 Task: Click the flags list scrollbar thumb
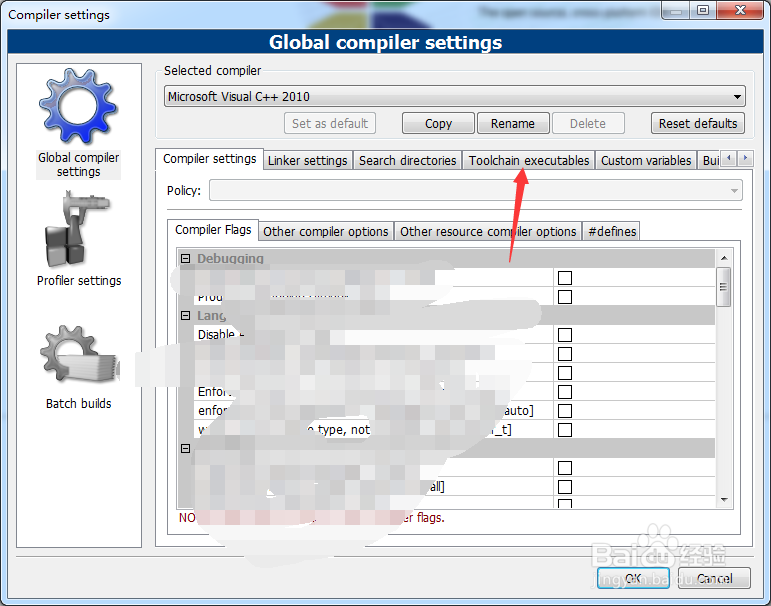click(x=724, y=287)
